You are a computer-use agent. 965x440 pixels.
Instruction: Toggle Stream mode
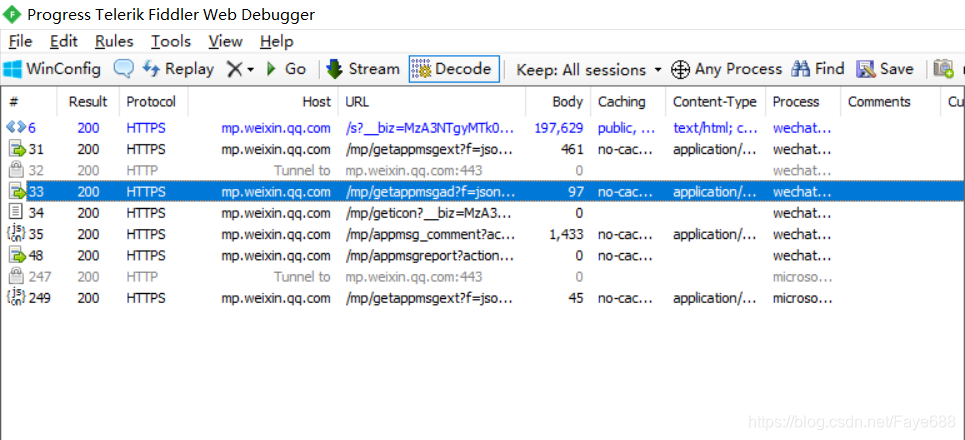362,69
